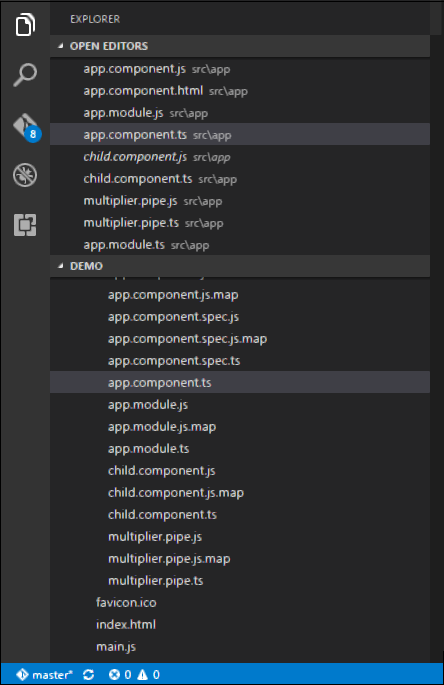Click the warnings triangle icon in status bar

click(142, 675)
